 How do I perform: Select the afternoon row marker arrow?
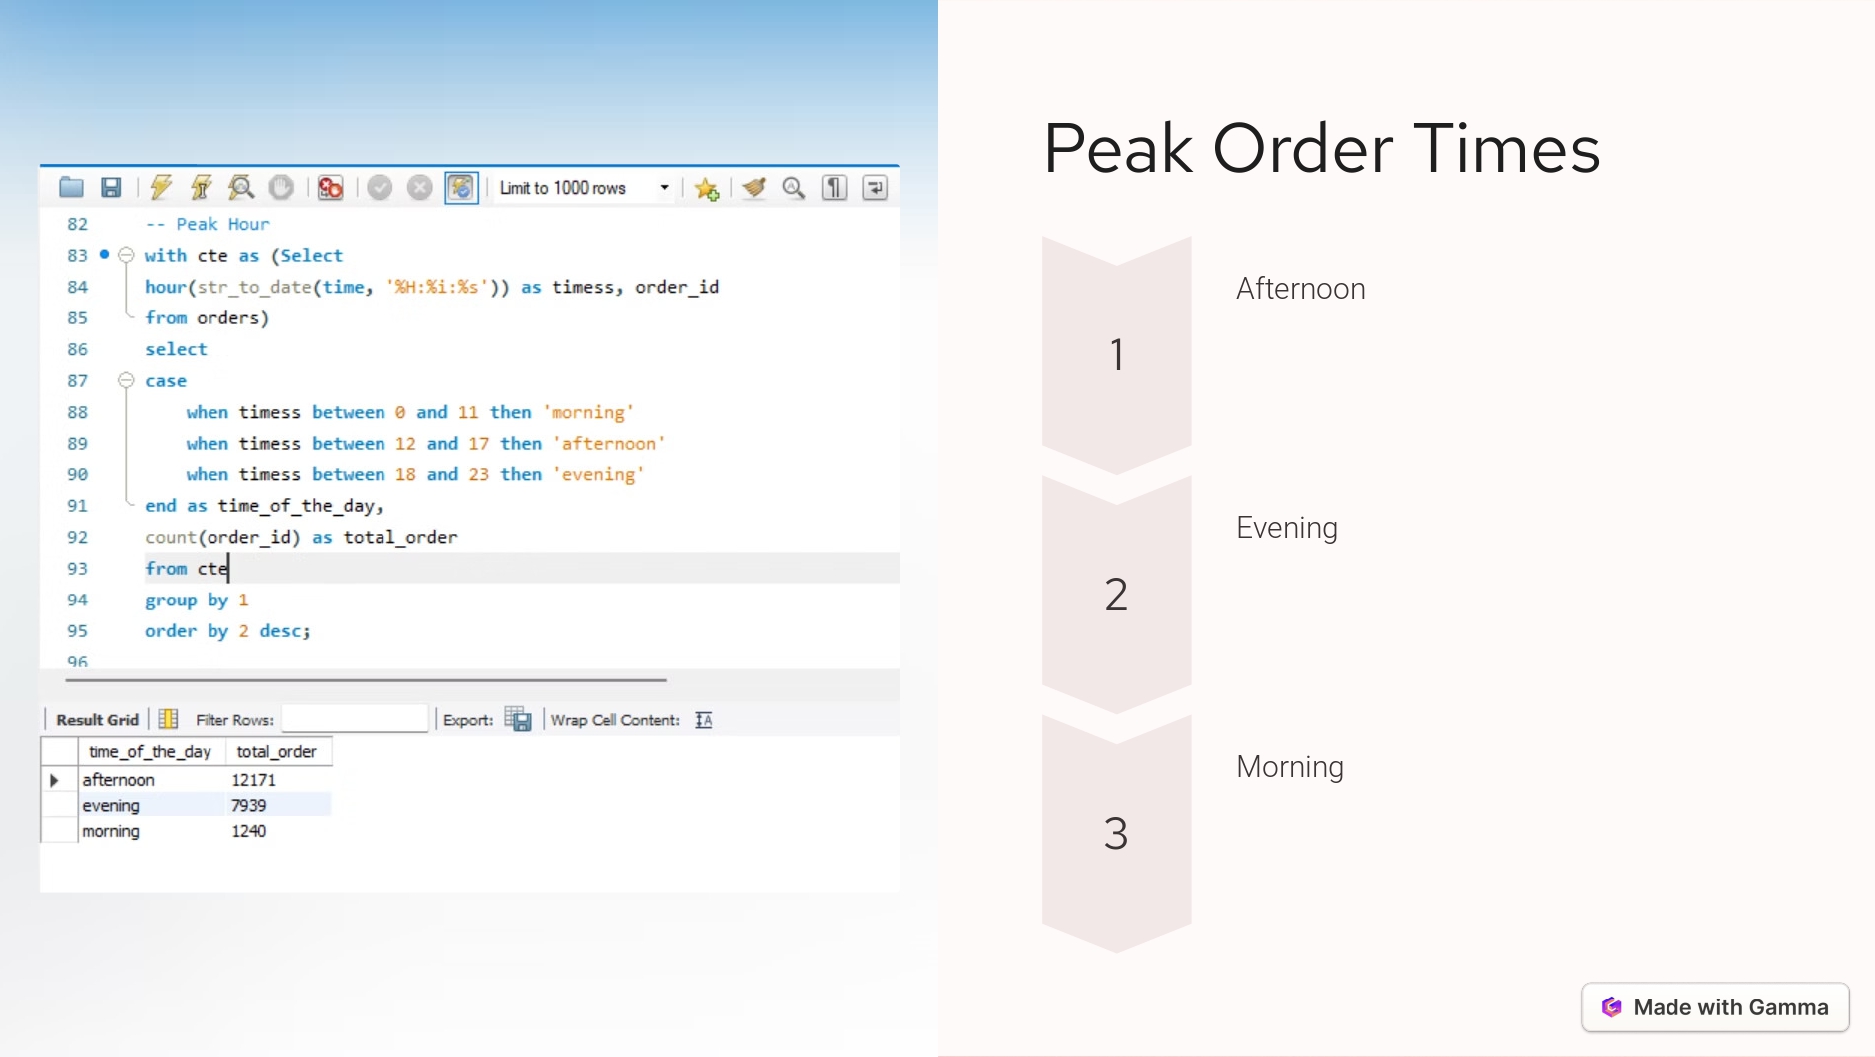click(55, 780)
